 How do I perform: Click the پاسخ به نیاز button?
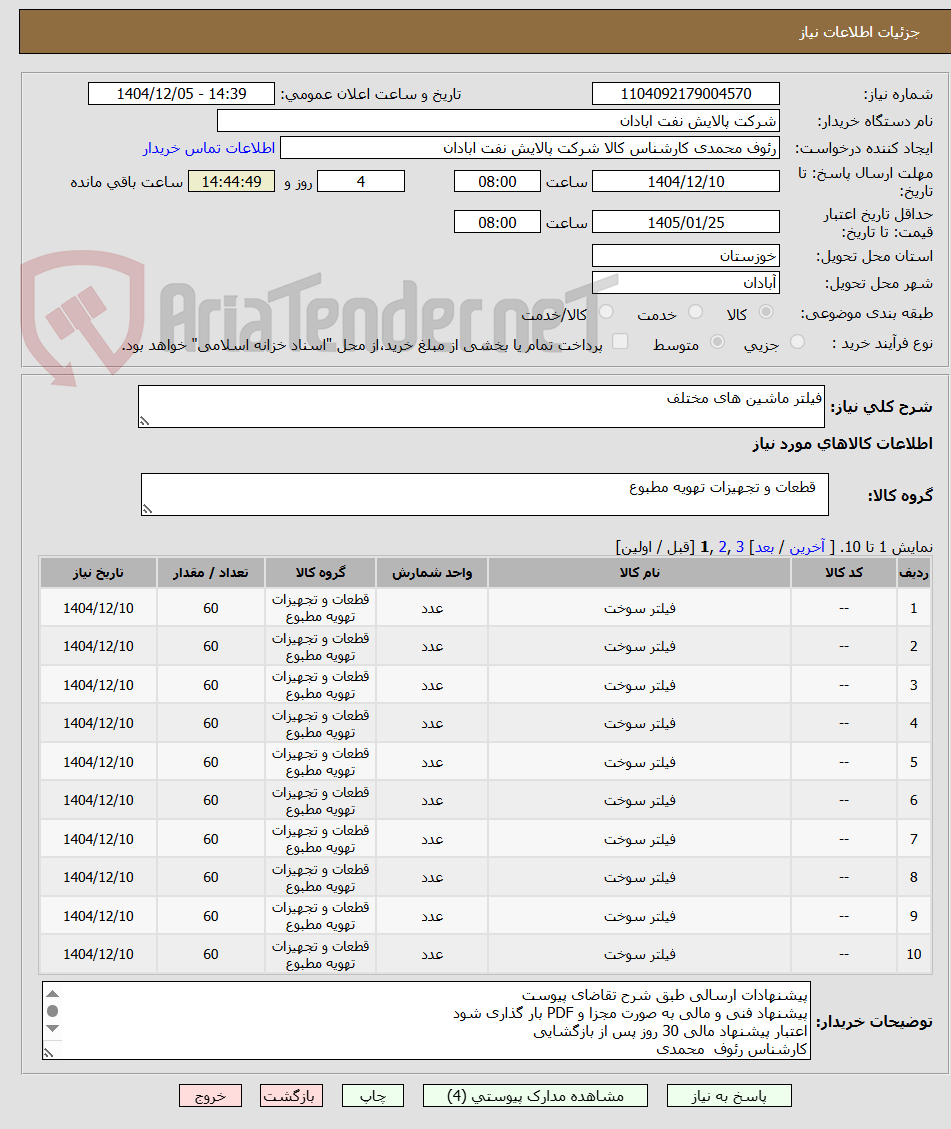729,1096
